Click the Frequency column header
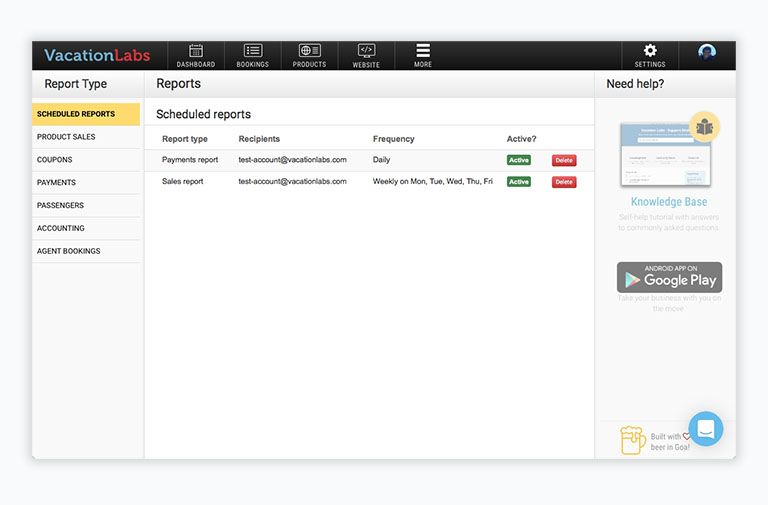 (393, 139)
